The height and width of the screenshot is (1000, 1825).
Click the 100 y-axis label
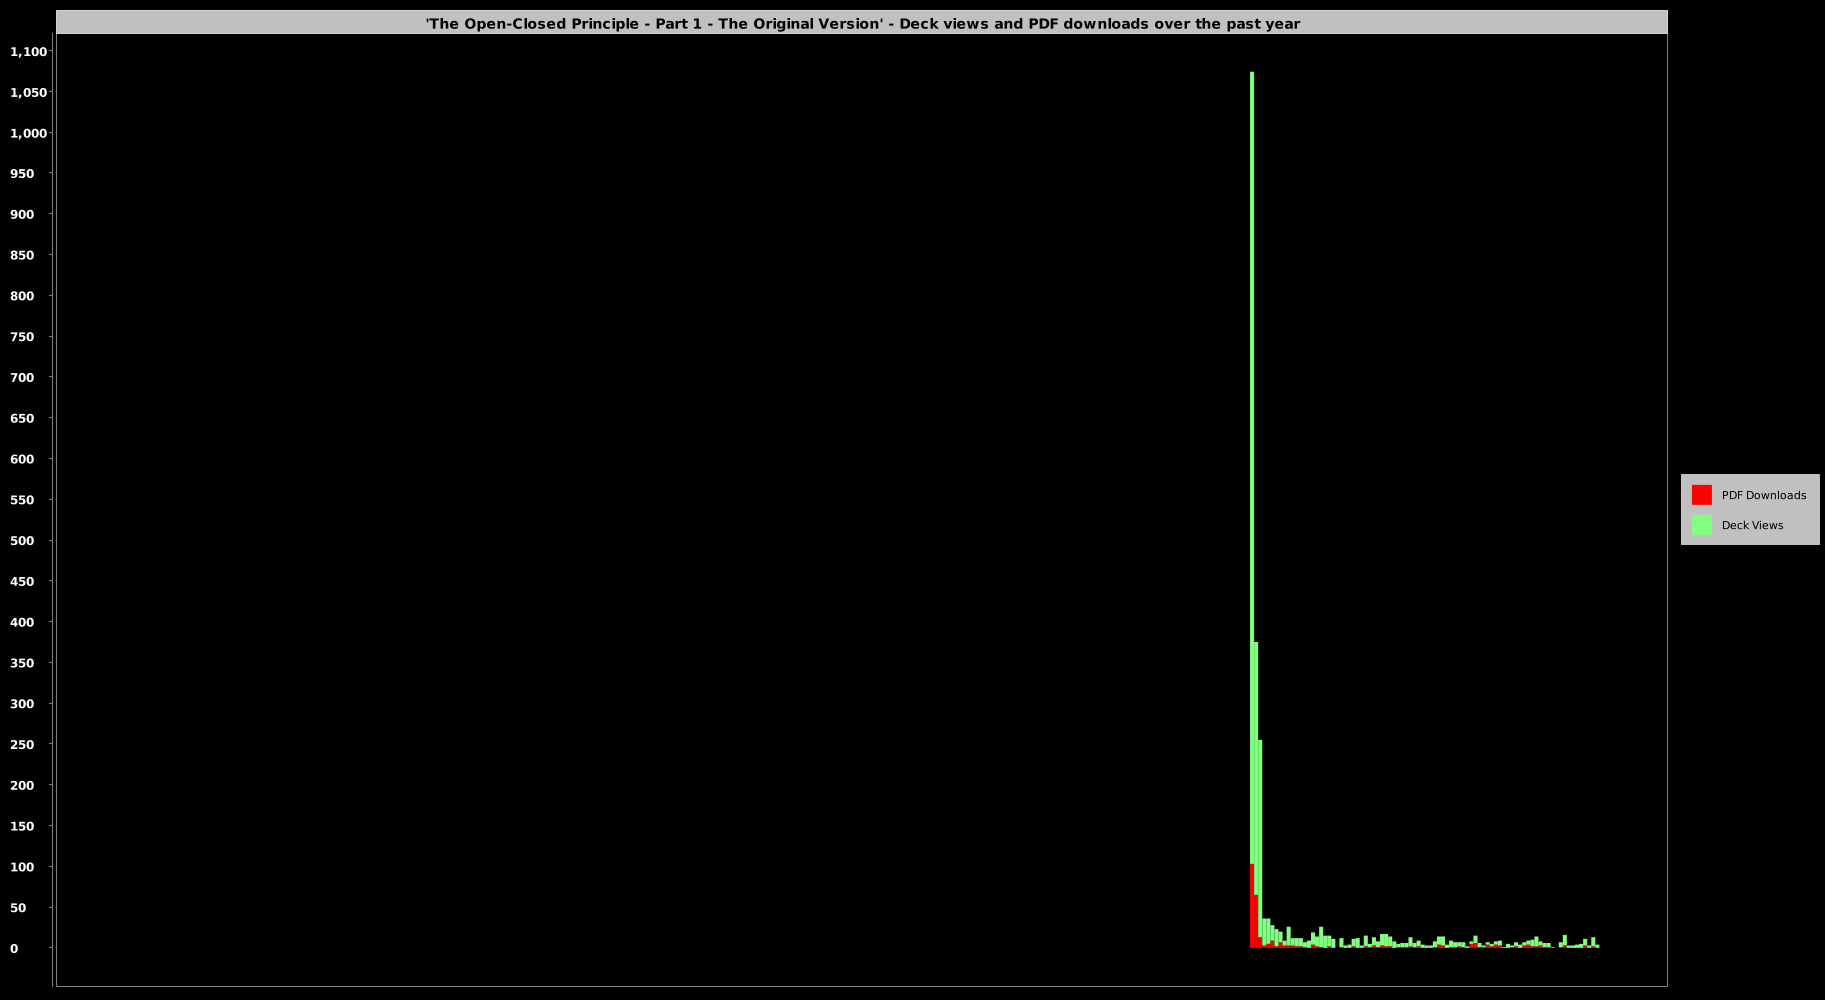tap(22, 867)
